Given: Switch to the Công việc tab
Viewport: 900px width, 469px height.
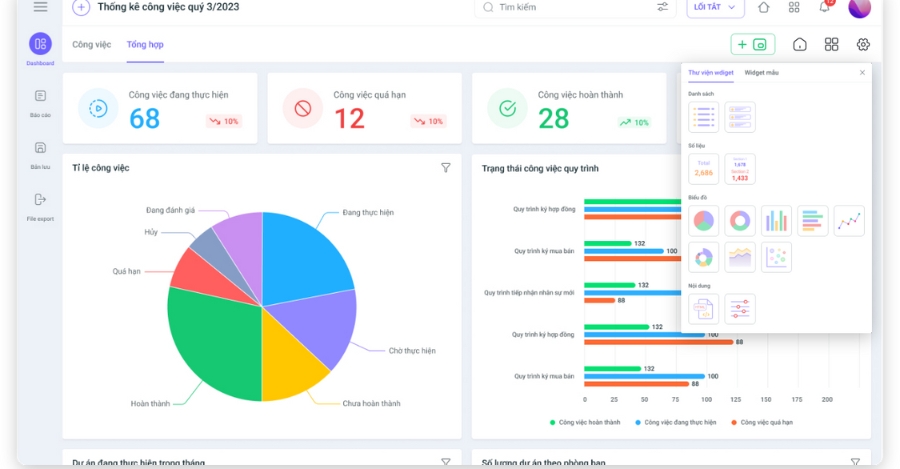Looking at the screenshot, I should [91, 45].
